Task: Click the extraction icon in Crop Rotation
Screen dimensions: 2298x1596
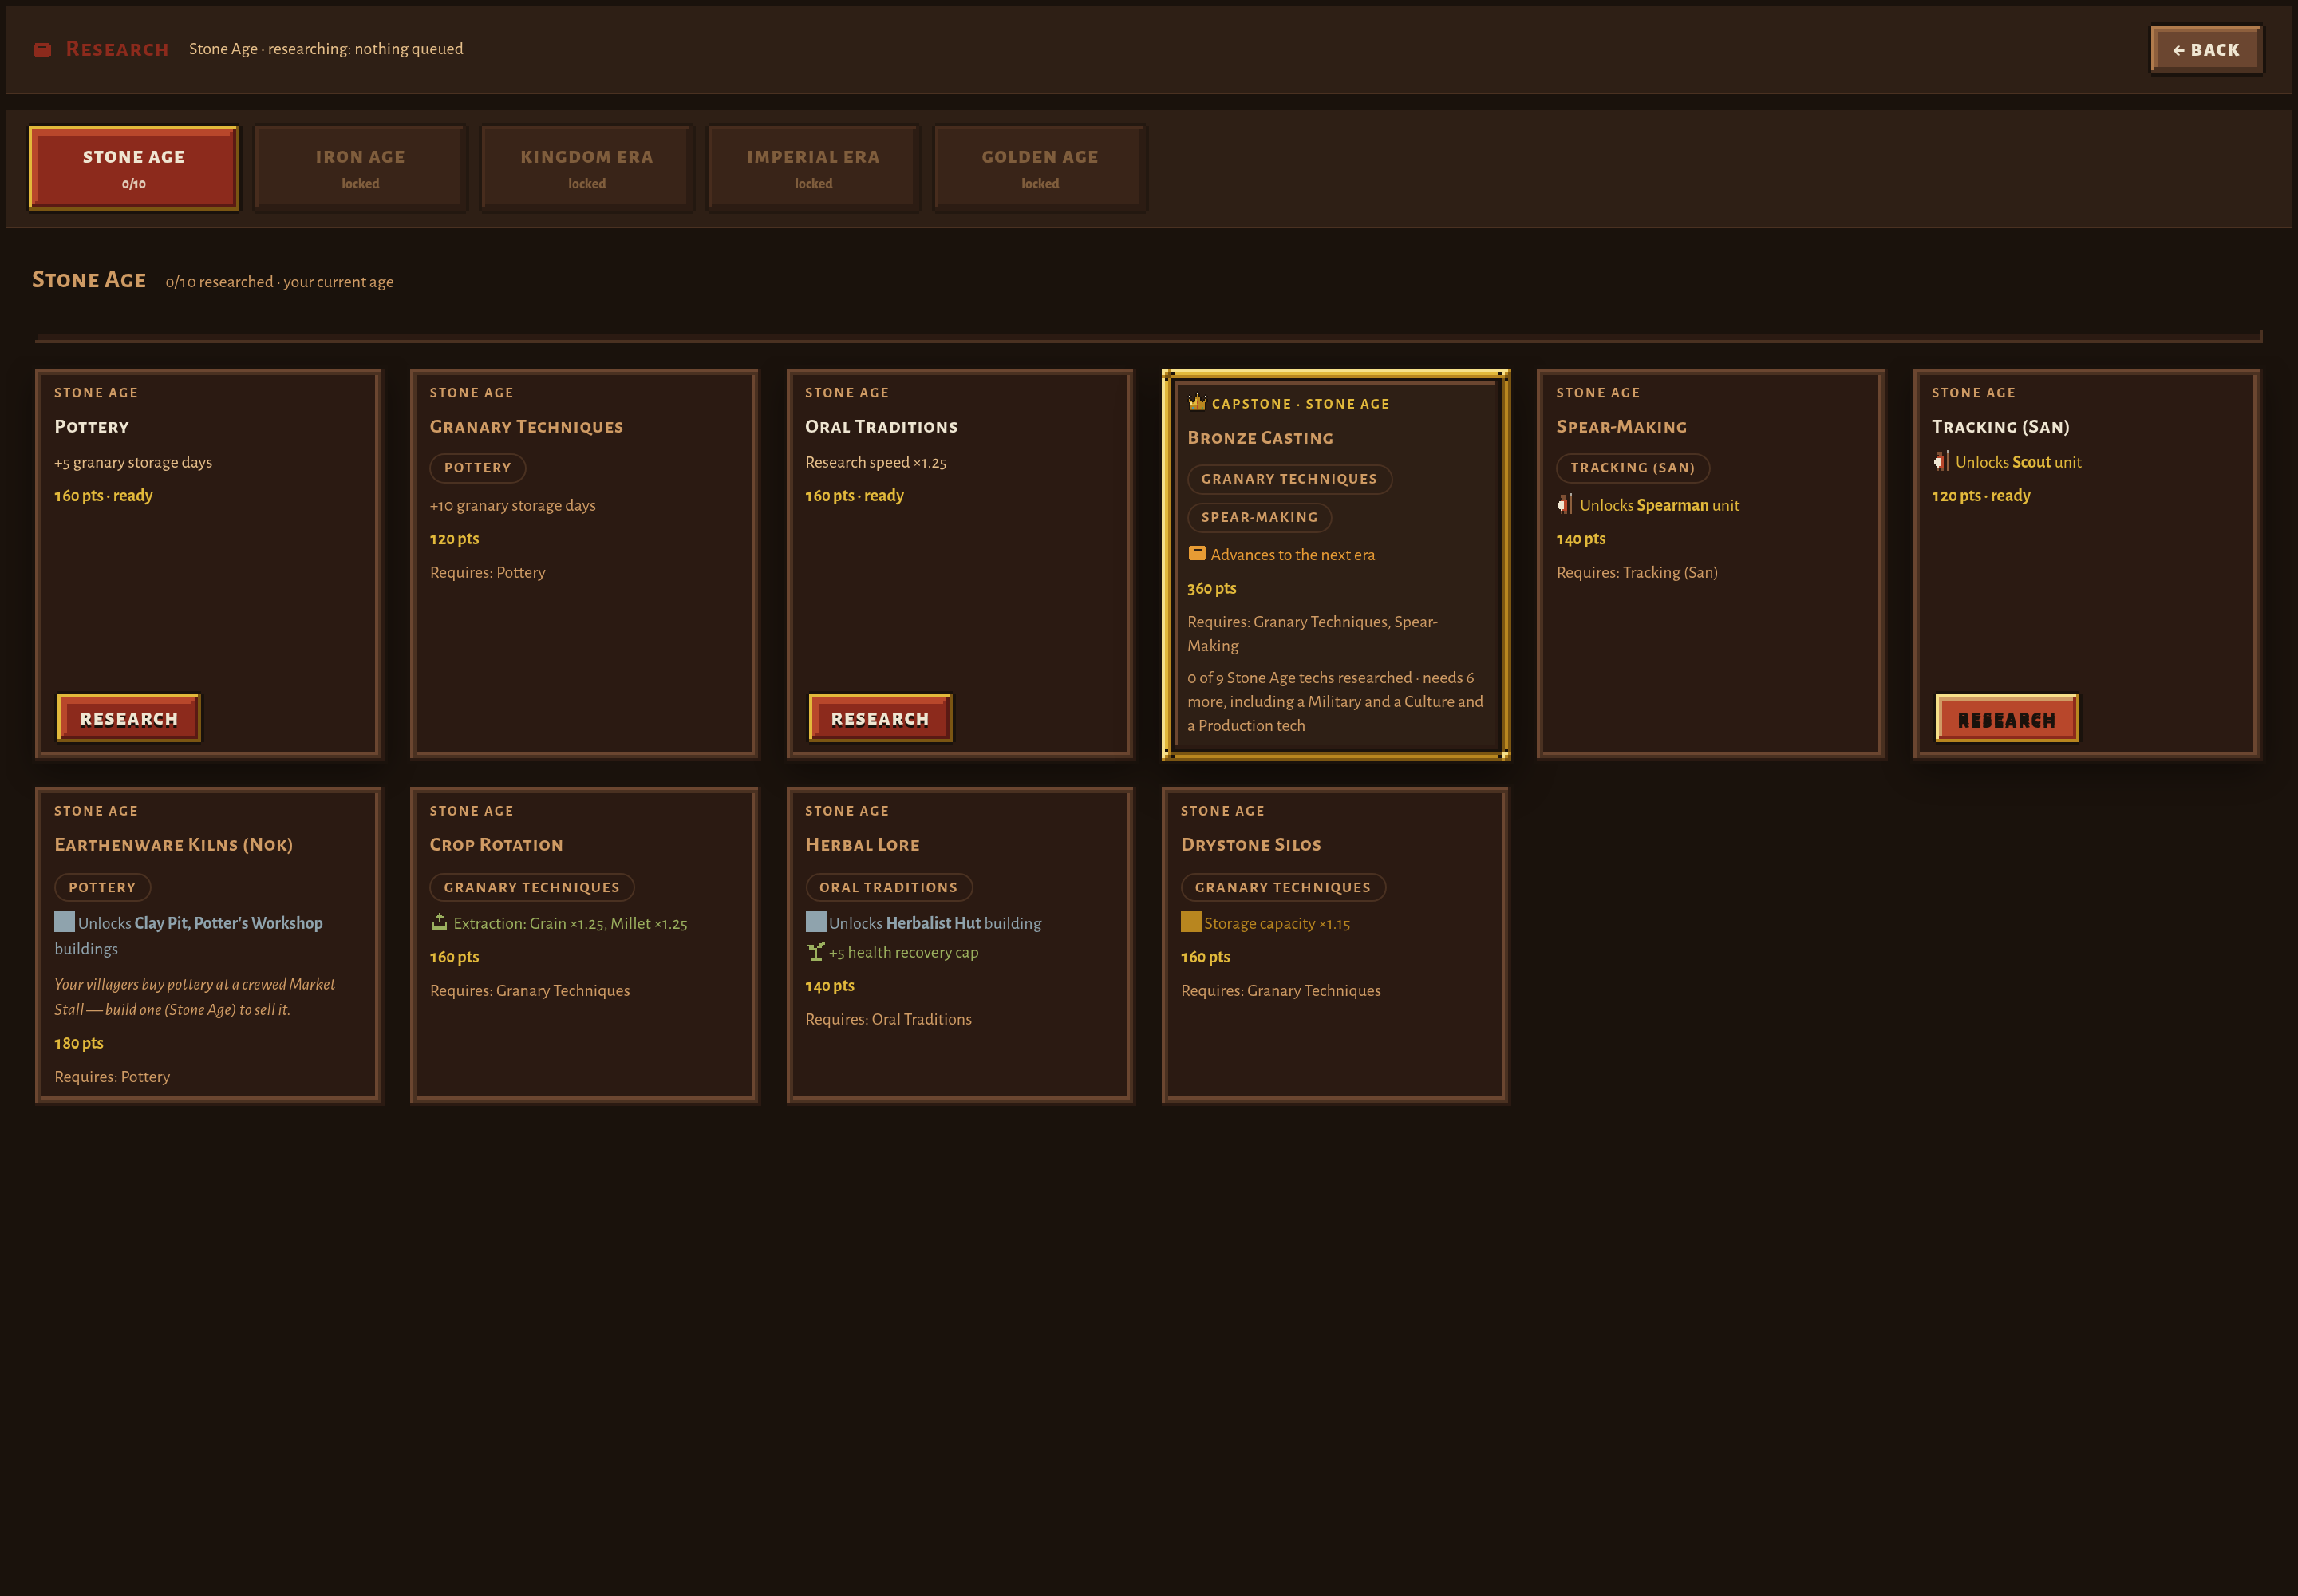Action: click(439, 922)
